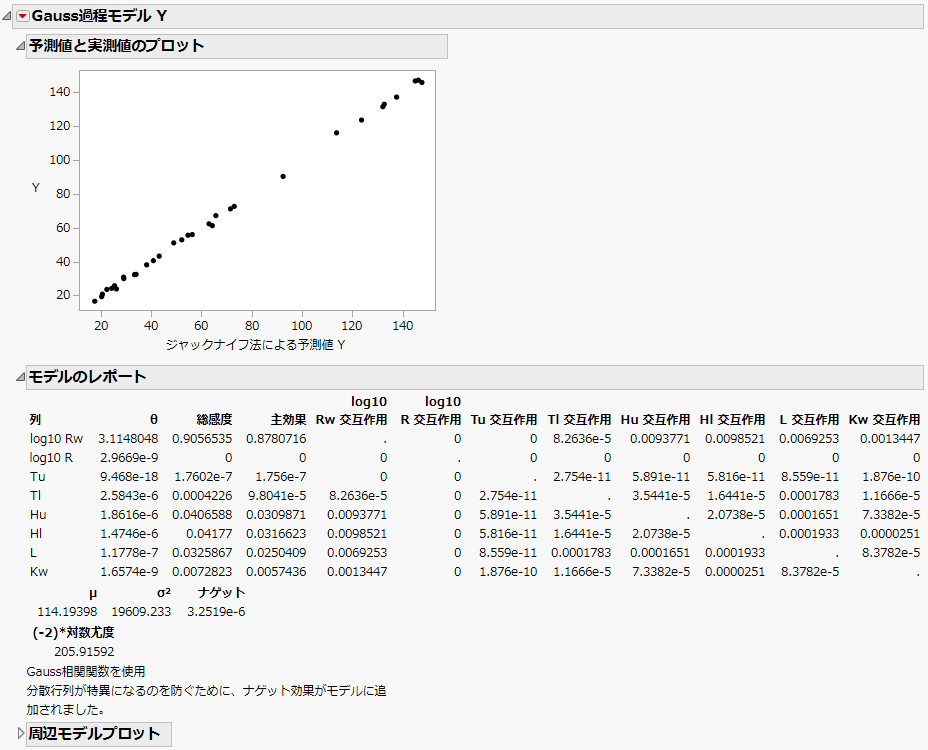Click main effect value 0.8780716
Image resolution: width=928 pixels, height=750 pixels.
coord(276,439)
